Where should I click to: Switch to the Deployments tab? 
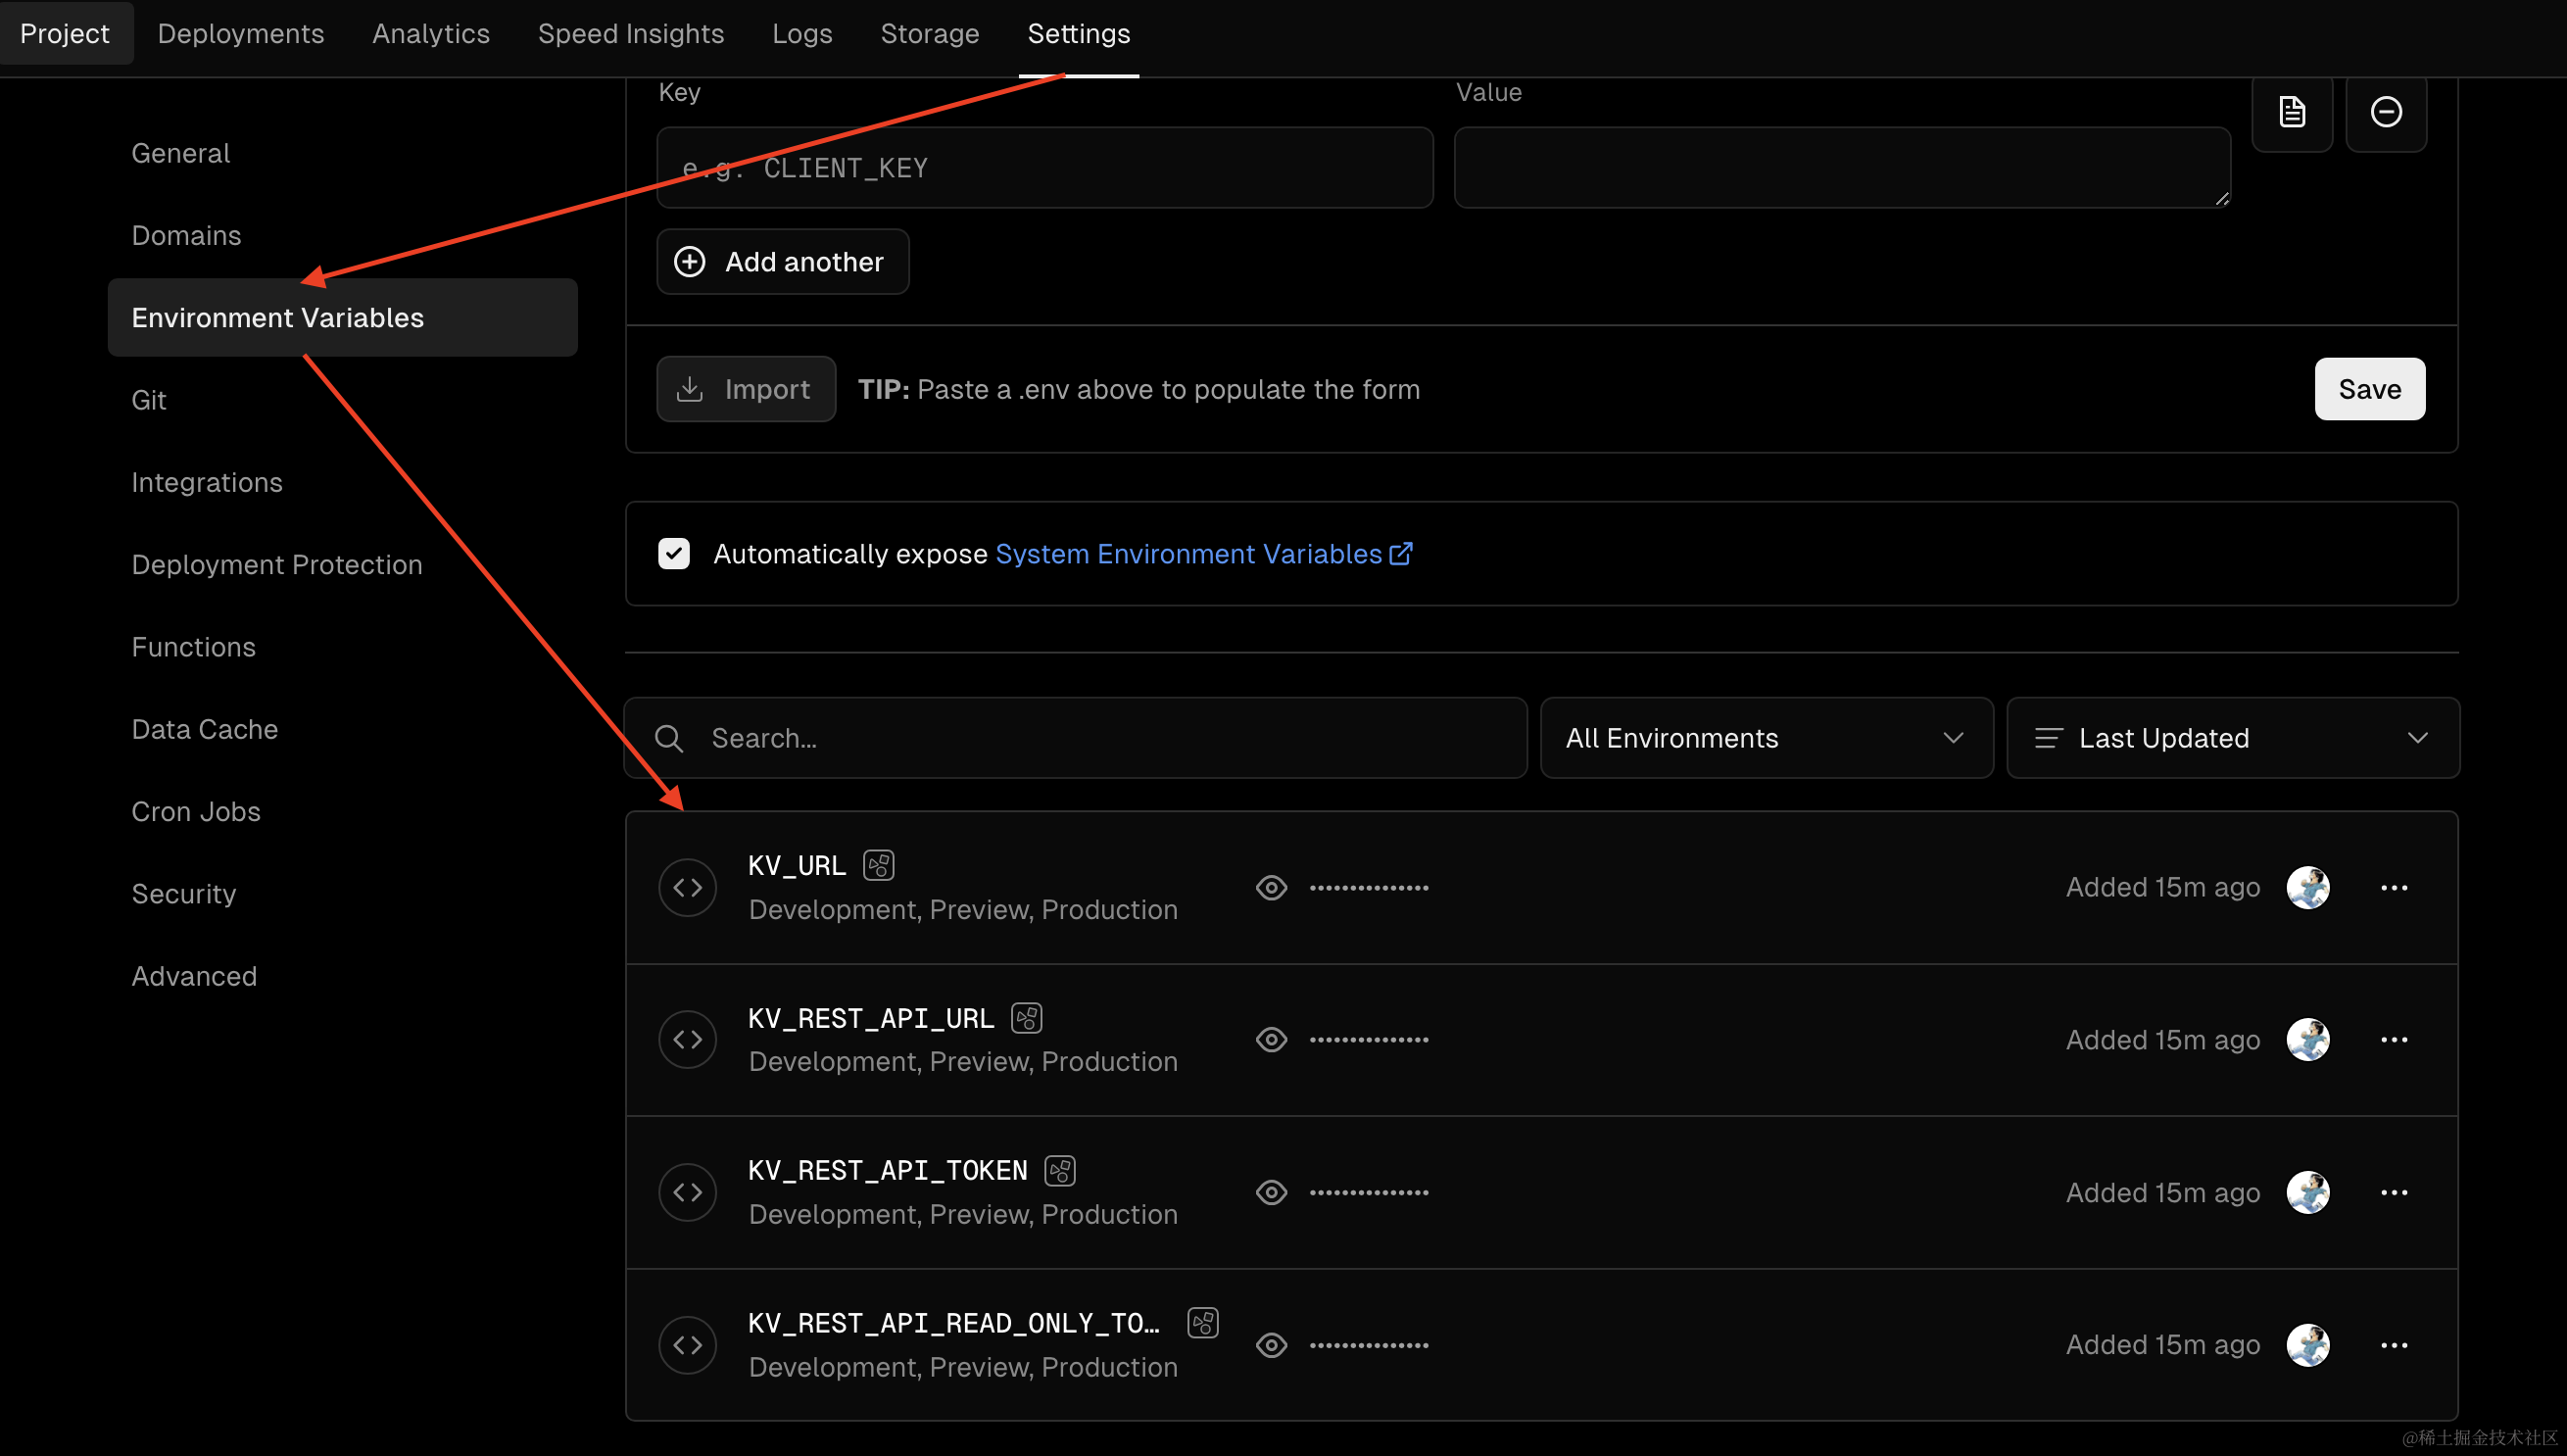241,33
